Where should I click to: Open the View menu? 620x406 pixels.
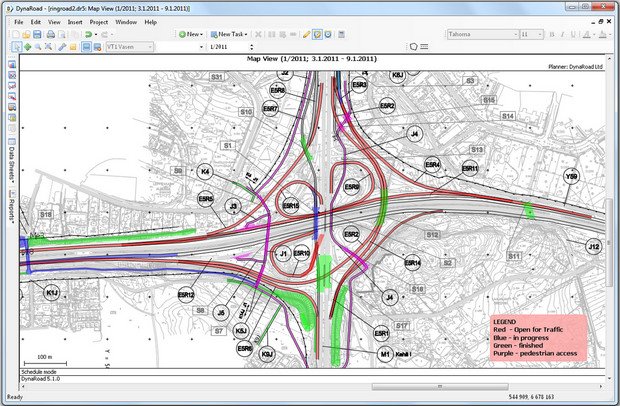(54, 22)
